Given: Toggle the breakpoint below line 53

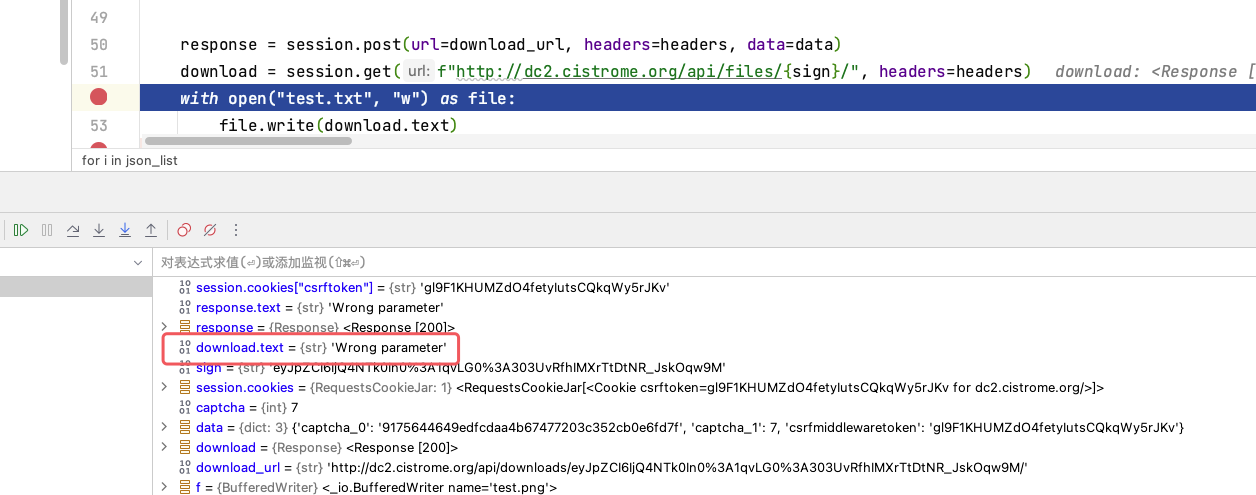Looking at the screenshot, I should pyautogui.click(x=98, y=148).
